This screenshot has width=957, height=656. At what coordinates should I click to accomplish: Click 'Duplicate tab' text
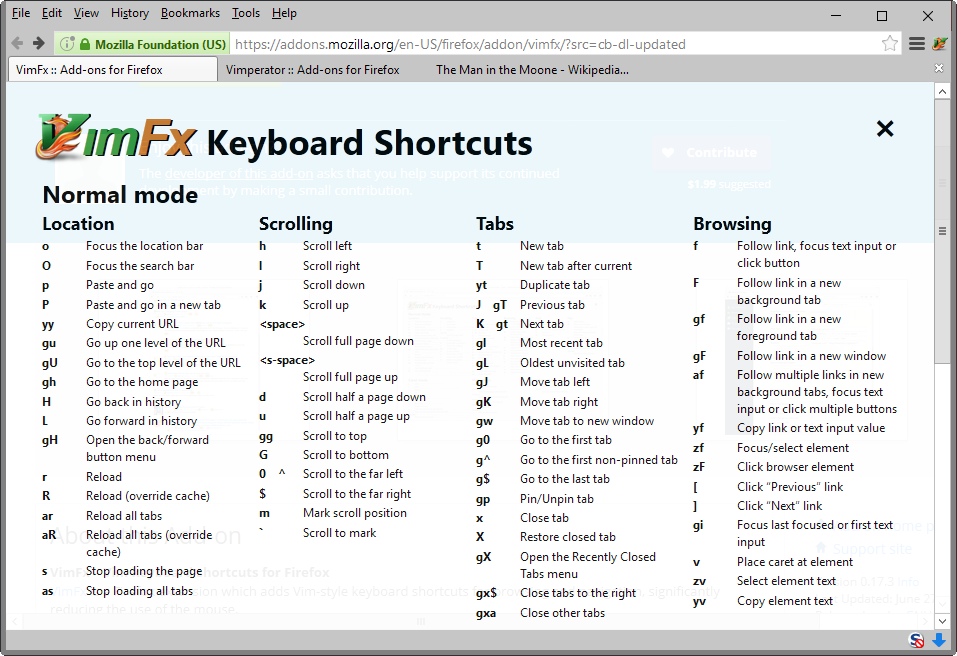554,285
